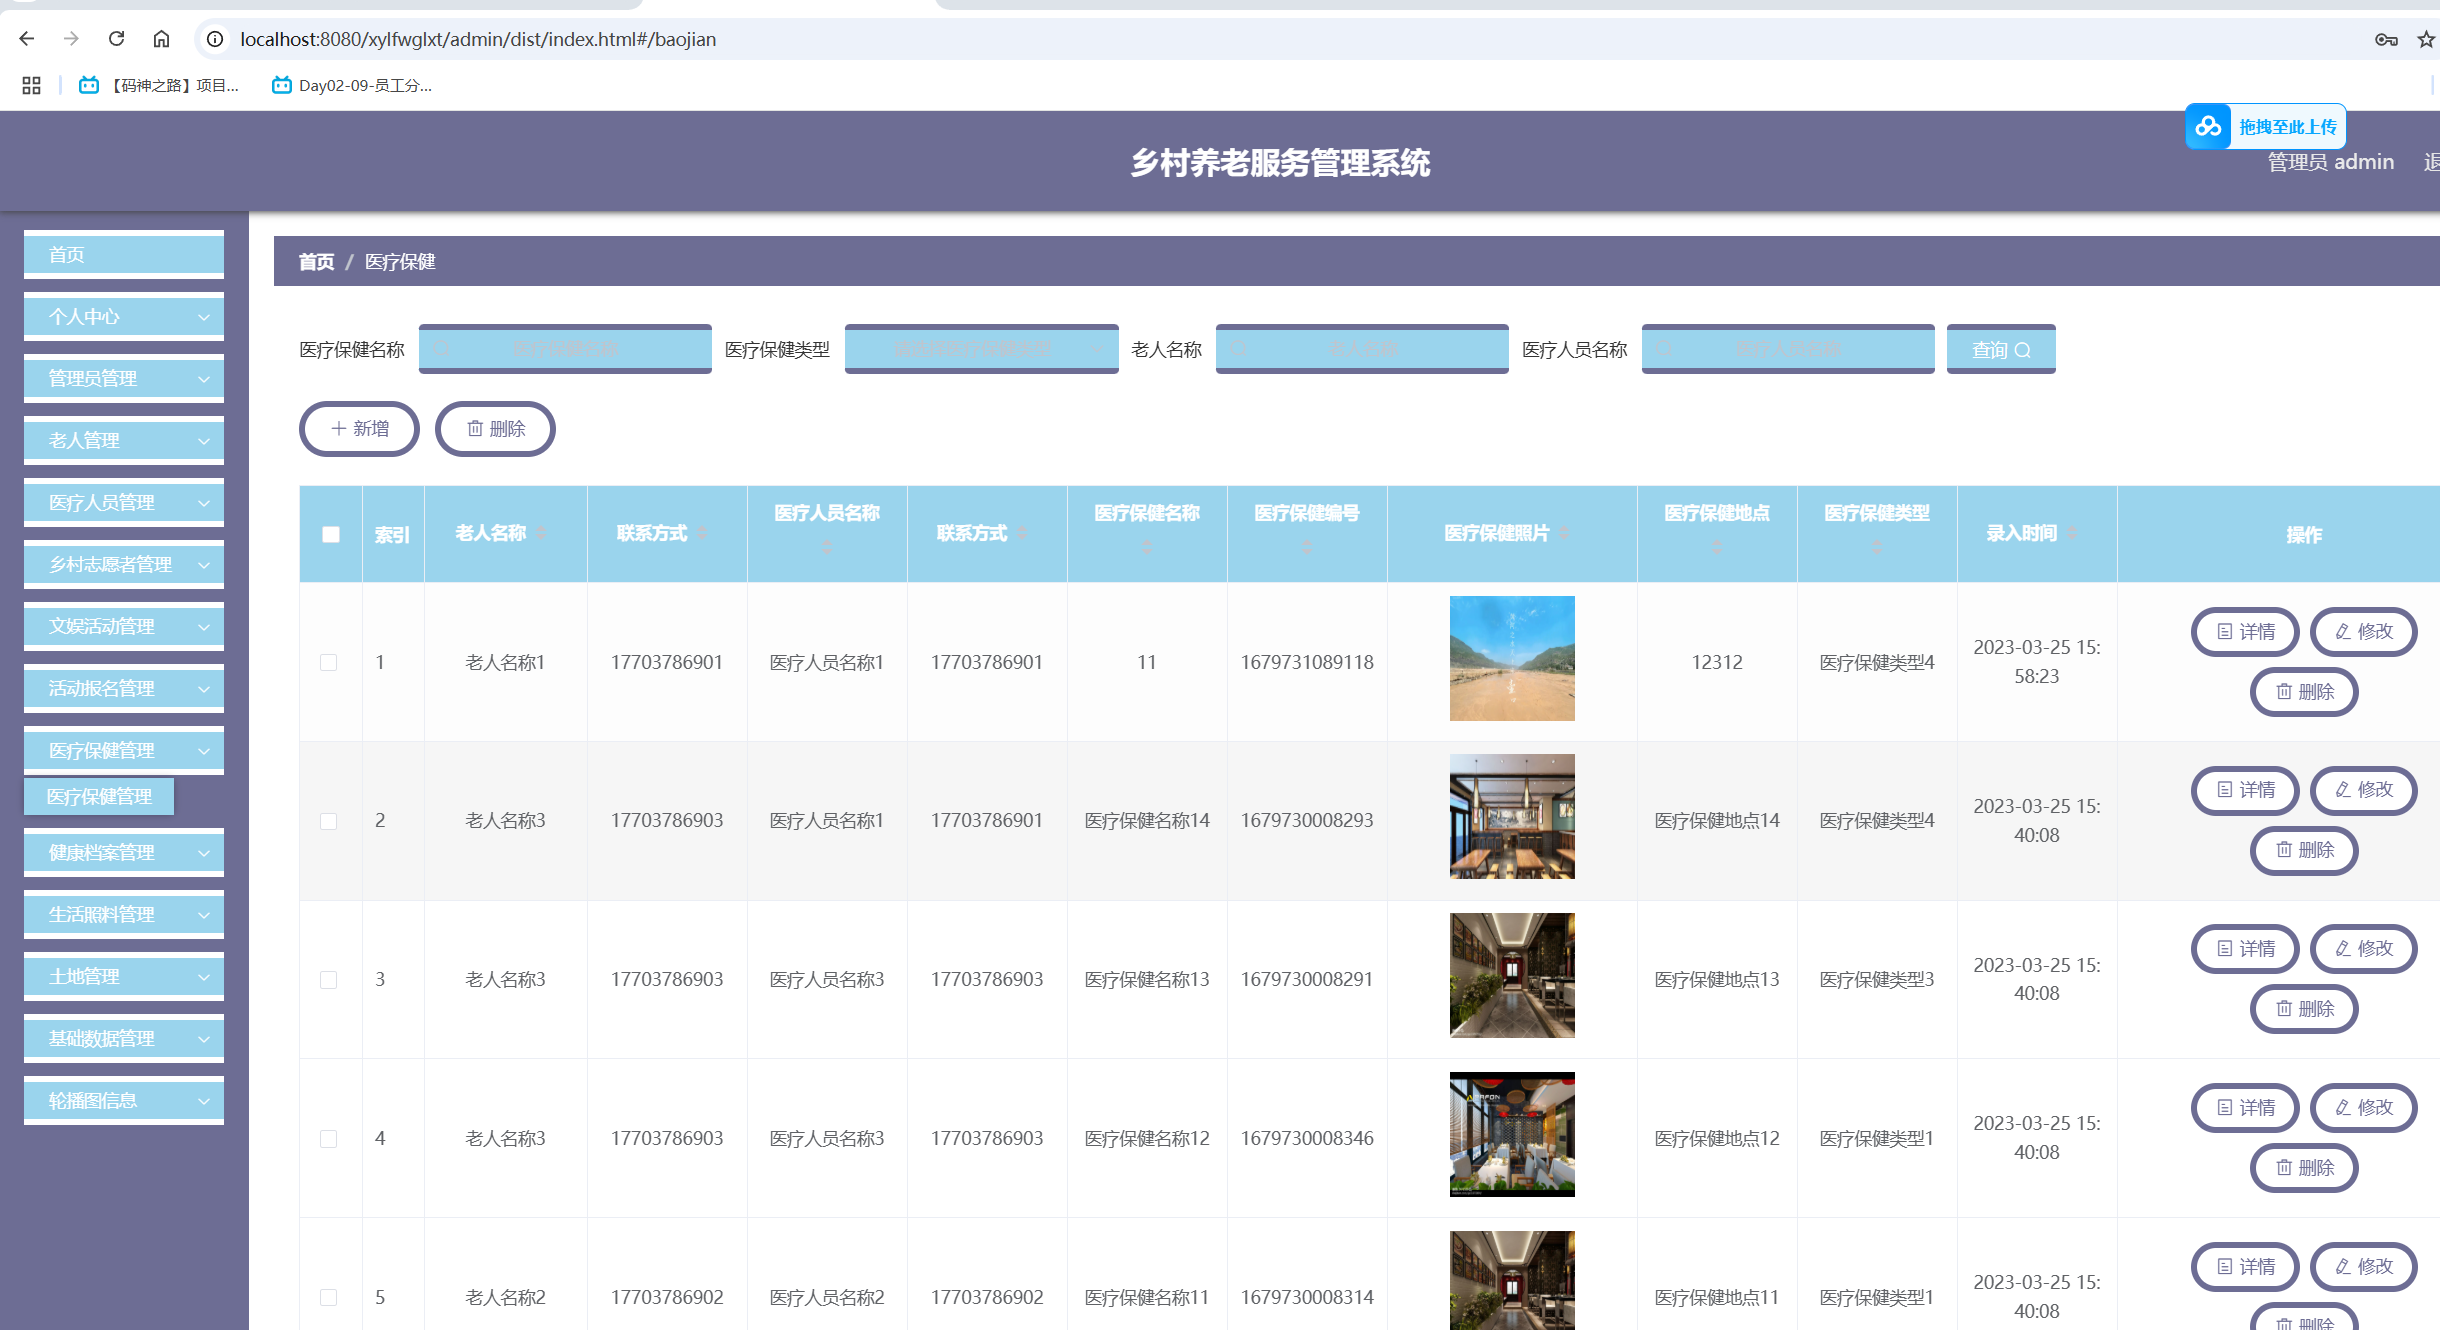The width and height of the screenshot is (2440, 1330).
Task: Select 医疗保健管理 submenu item
Action: point(99,797)
